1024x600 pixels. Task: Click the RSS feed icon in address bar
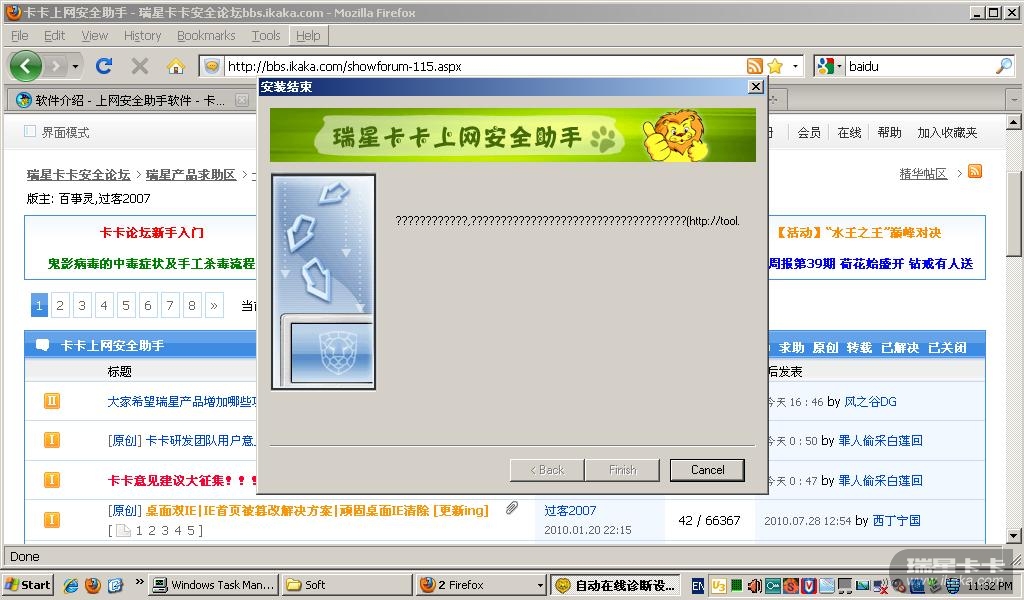click(754, 66)
